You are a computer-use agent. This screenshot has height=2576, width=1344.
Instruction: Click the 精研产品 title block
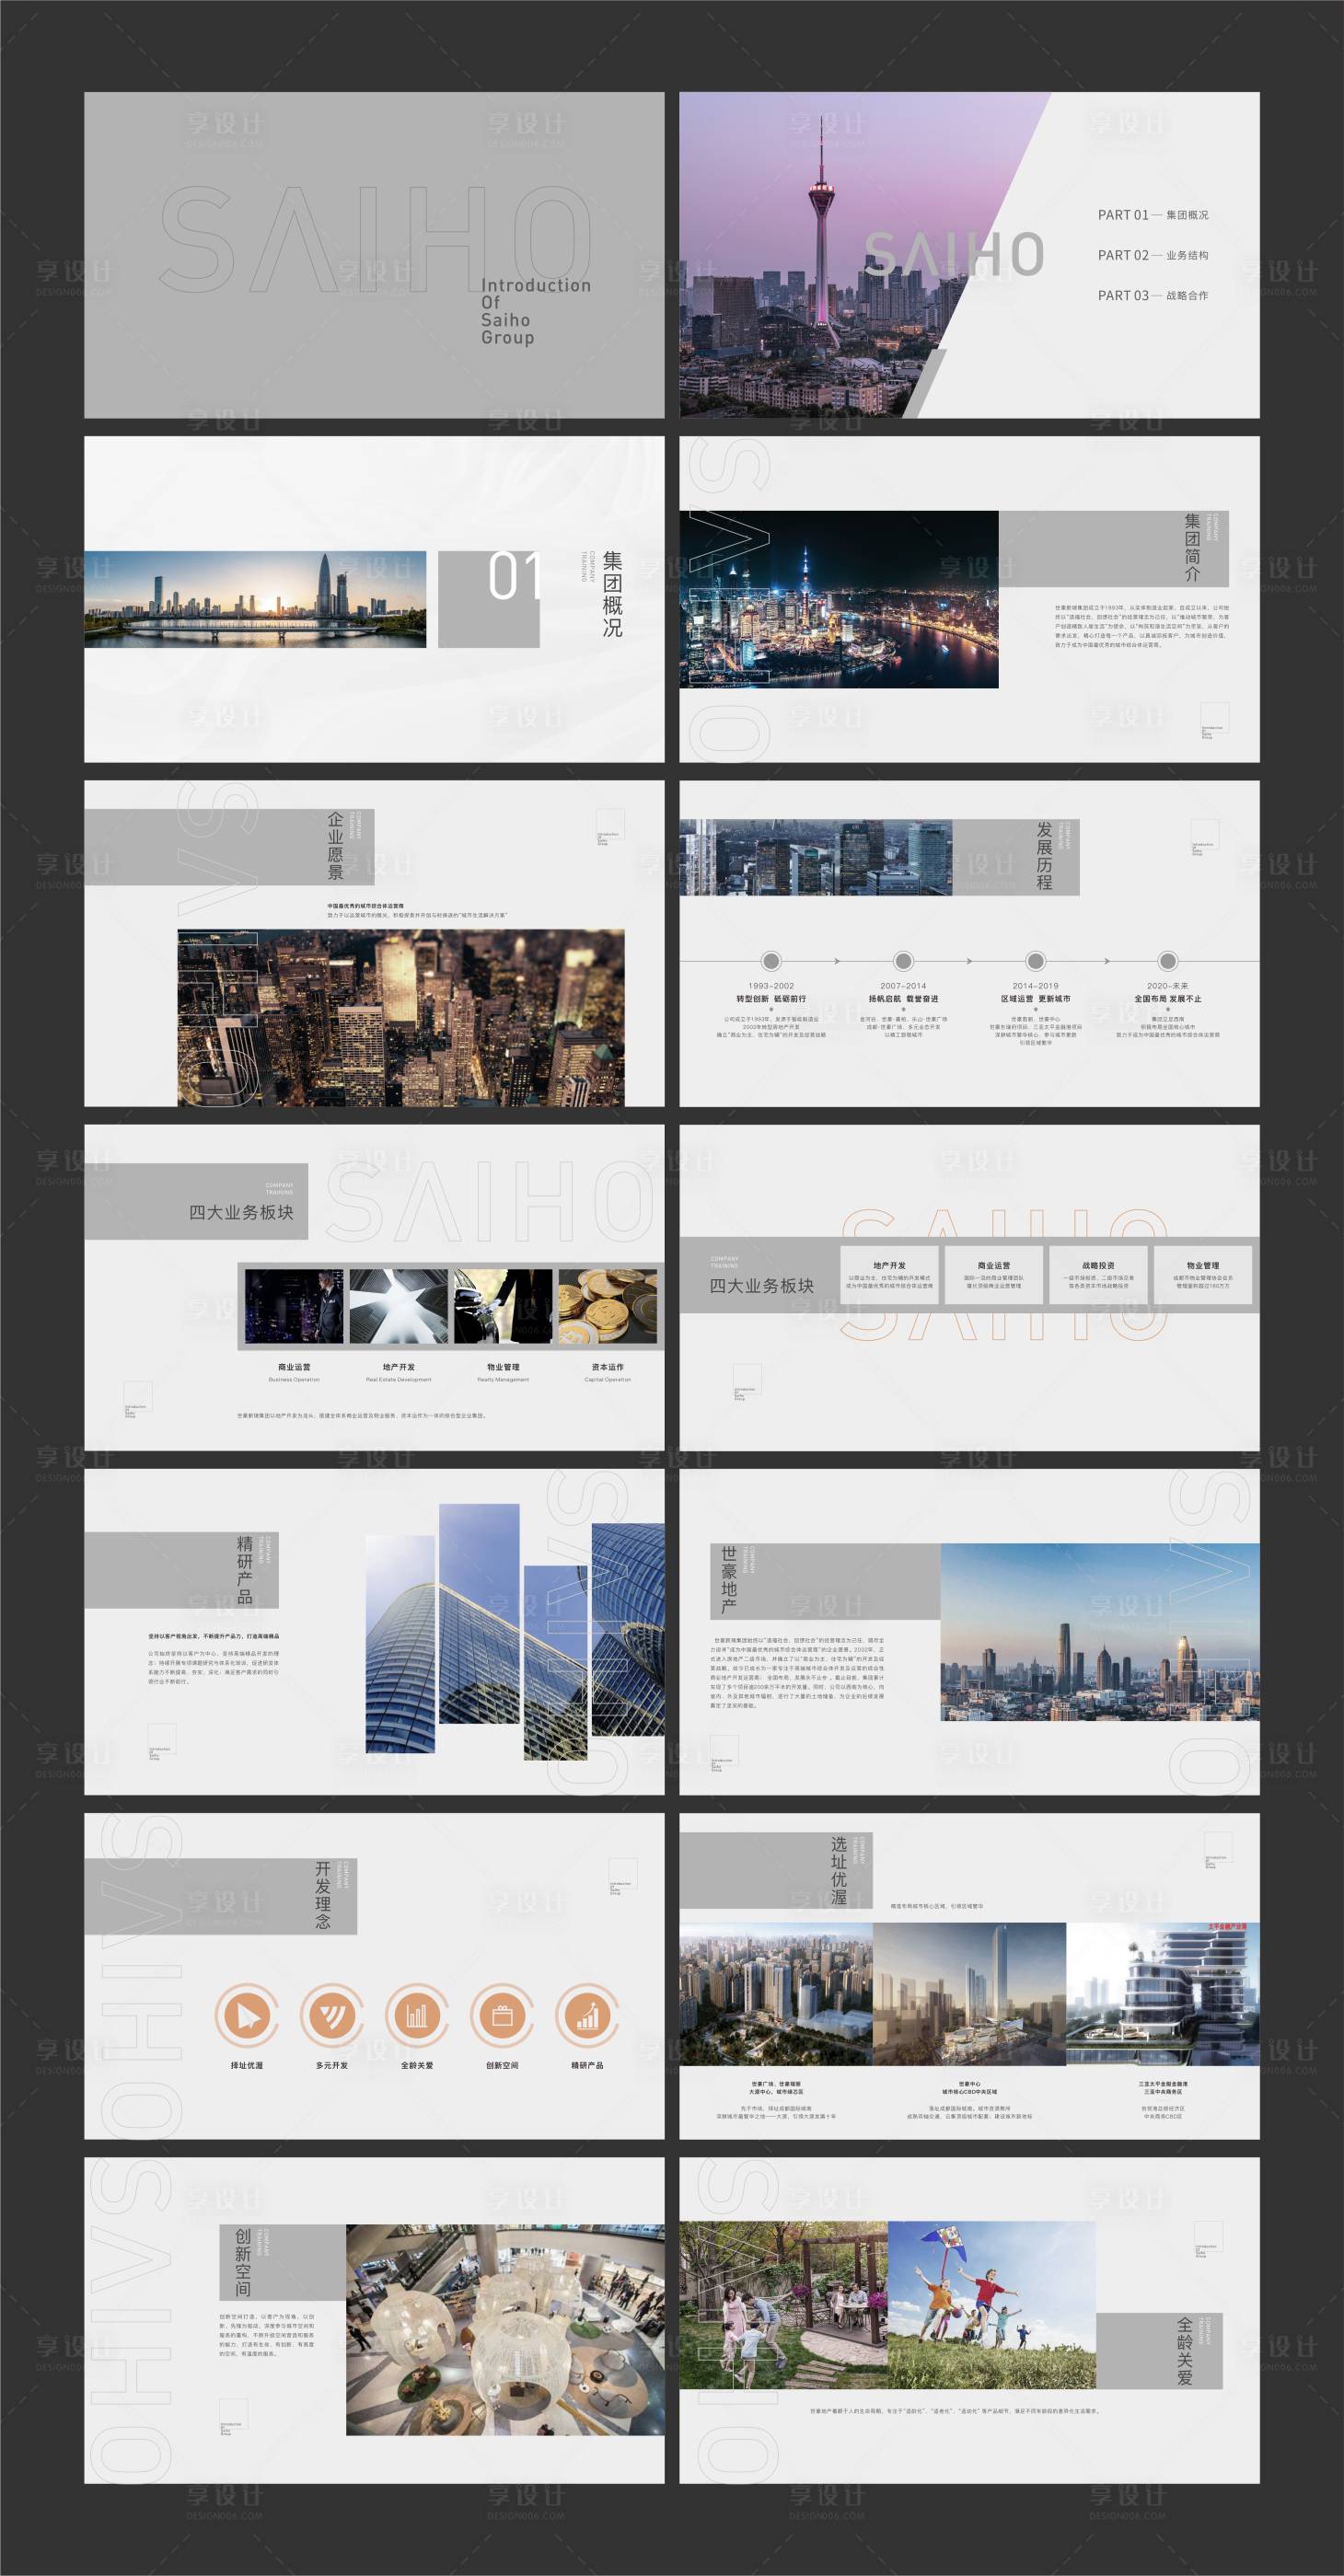pos(181,1570)
